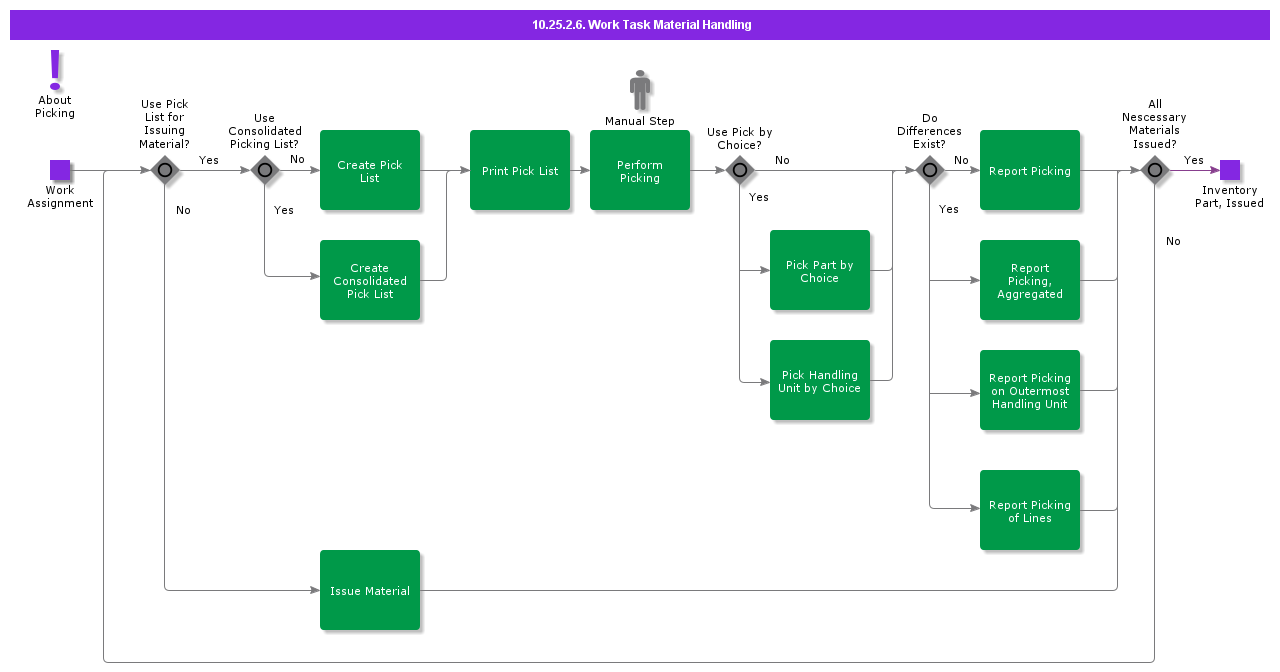Click the Manual Step person icon

click(640, 91)
